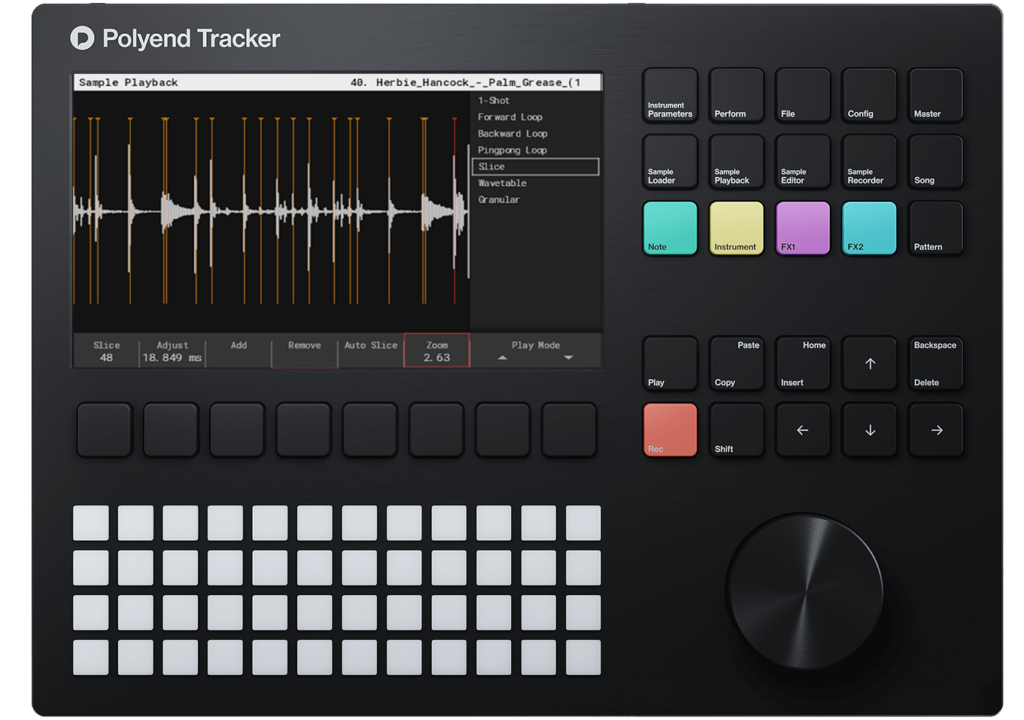Open the File button
1024x720 pixels.
(x=803, y=95)
